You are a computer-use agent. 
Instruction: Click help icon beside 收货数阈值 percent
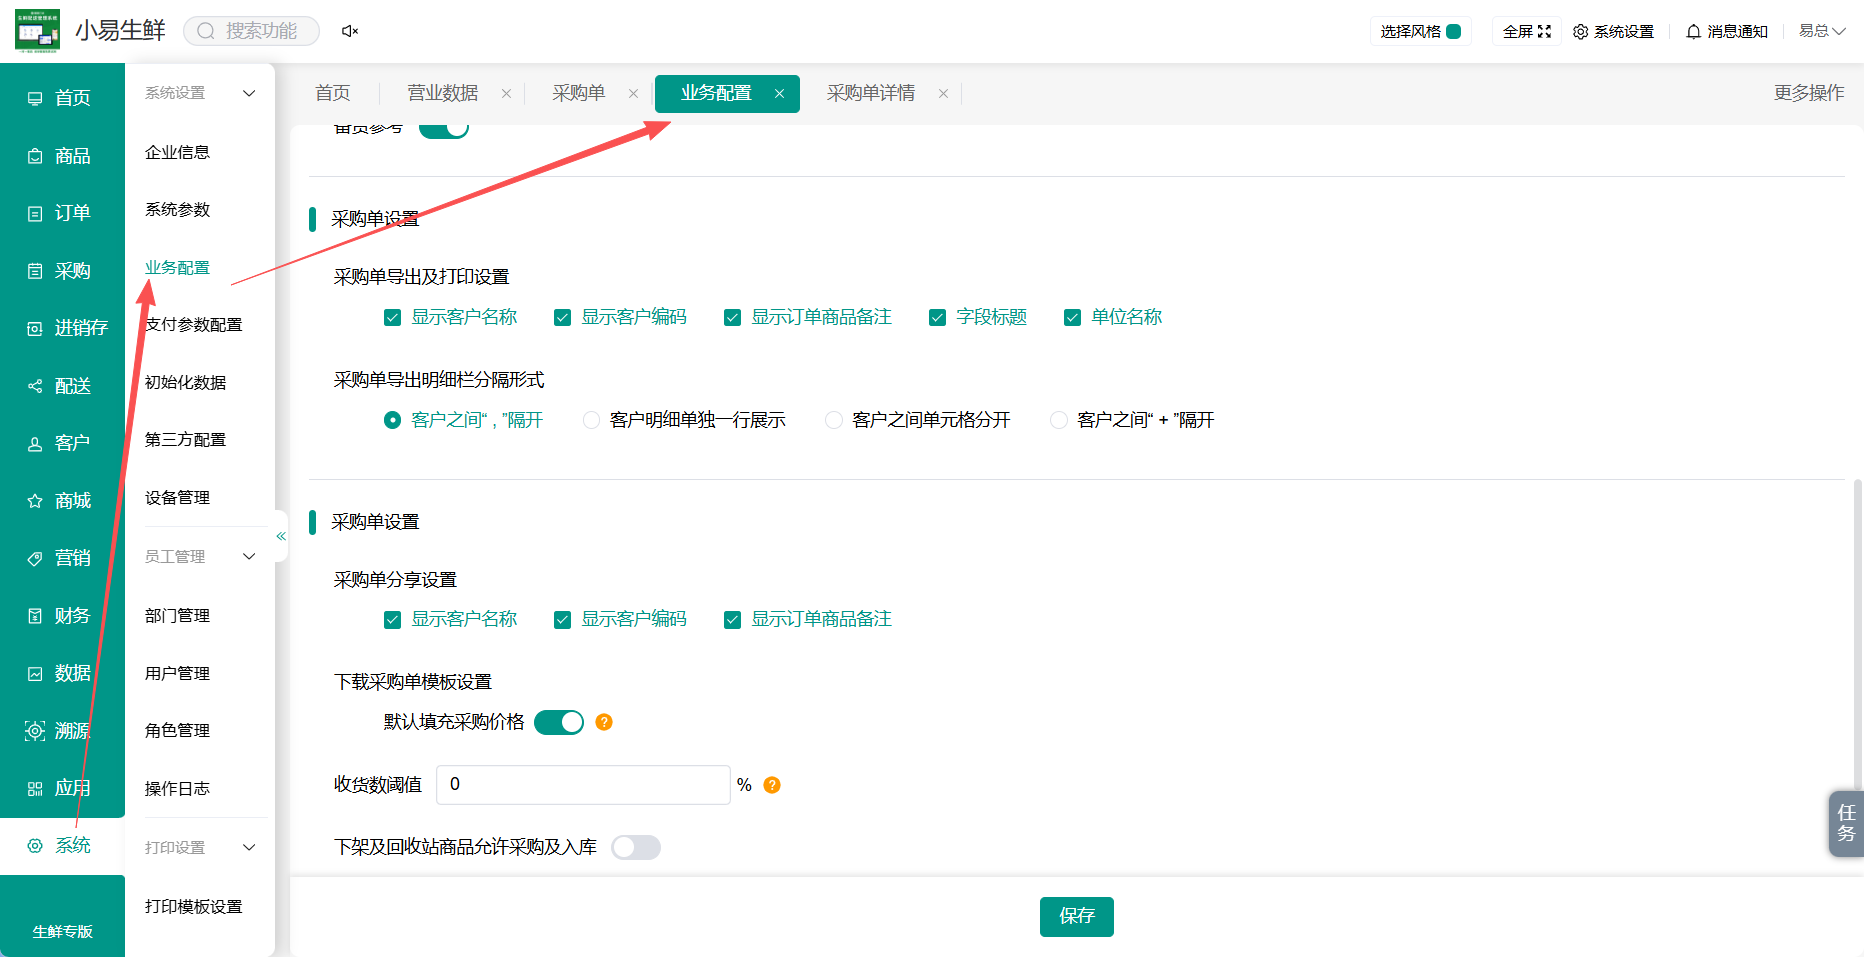772,785
